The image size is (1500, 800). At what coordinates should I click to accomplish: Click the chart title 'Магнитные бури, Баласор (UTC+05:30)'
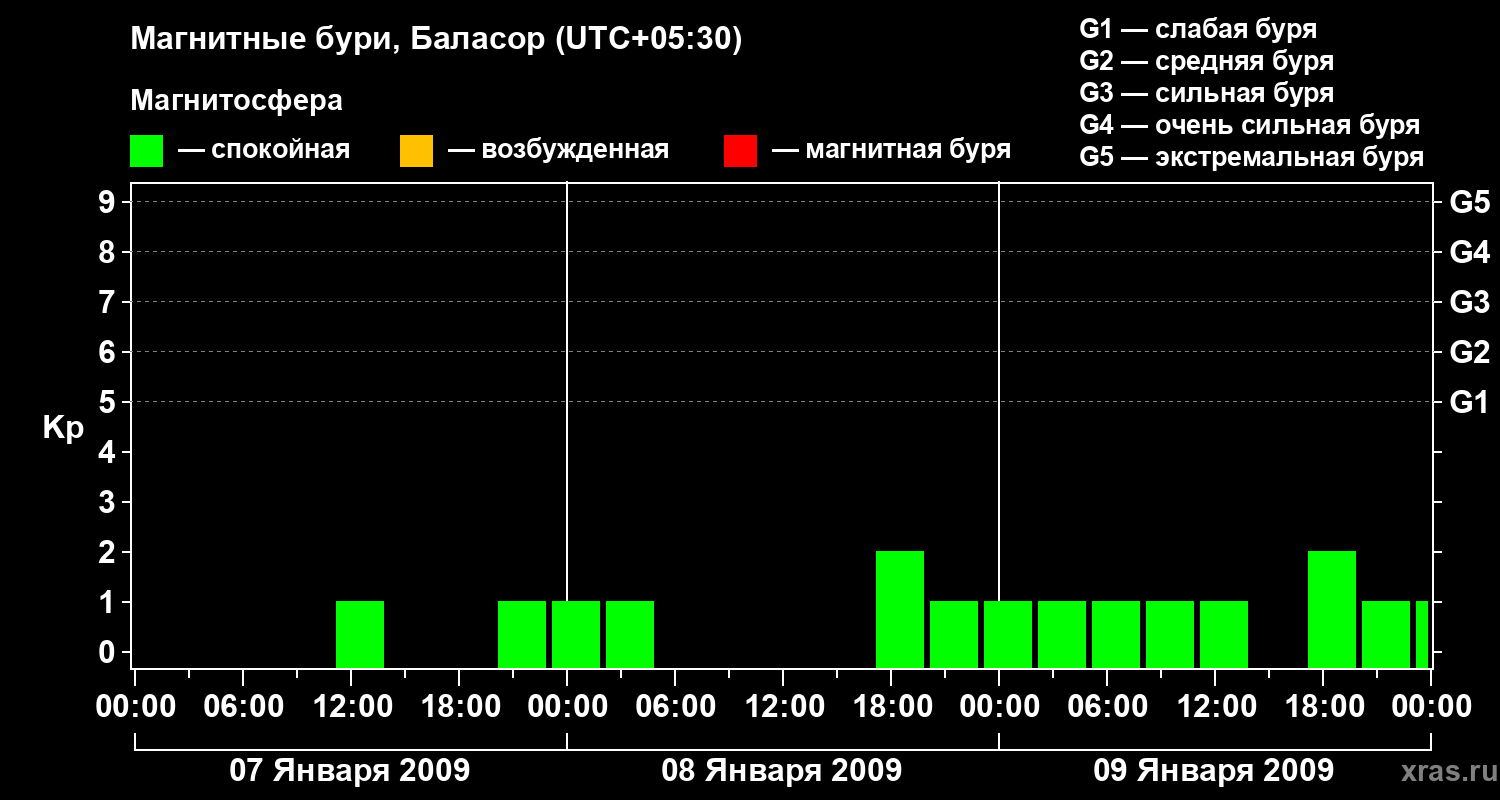(x=437, y=40)
